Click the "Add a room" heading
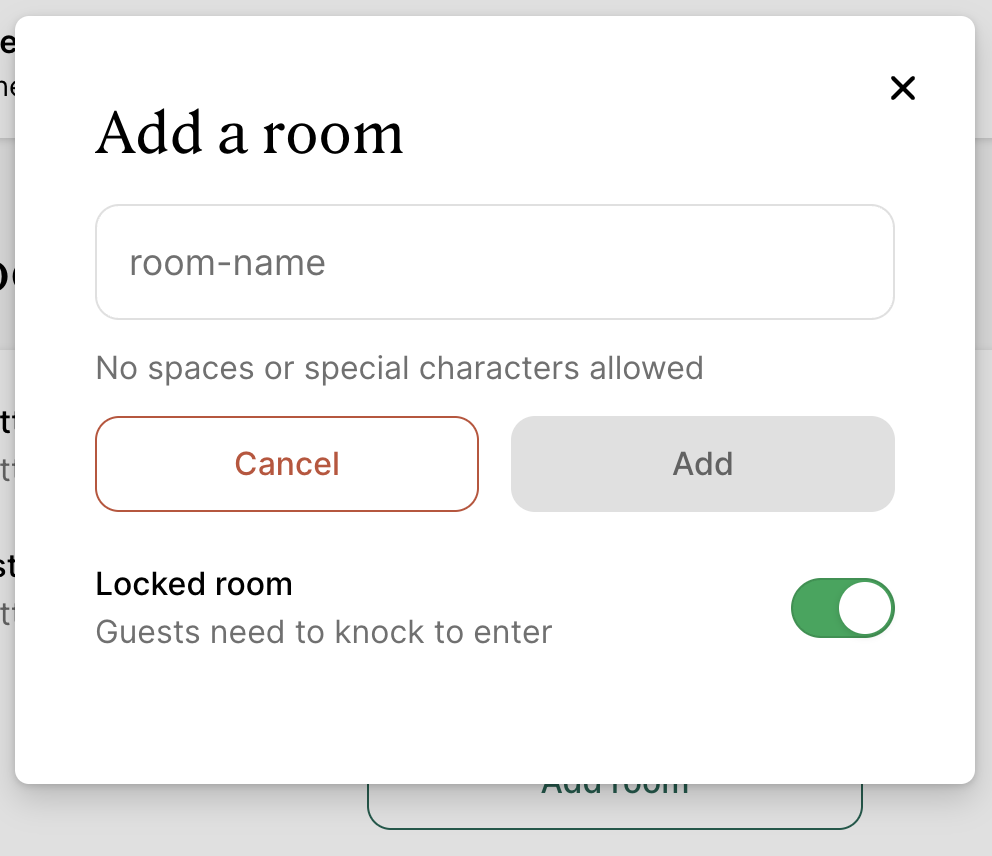Screen dimensions: 992x856 (x=249, y=134)
